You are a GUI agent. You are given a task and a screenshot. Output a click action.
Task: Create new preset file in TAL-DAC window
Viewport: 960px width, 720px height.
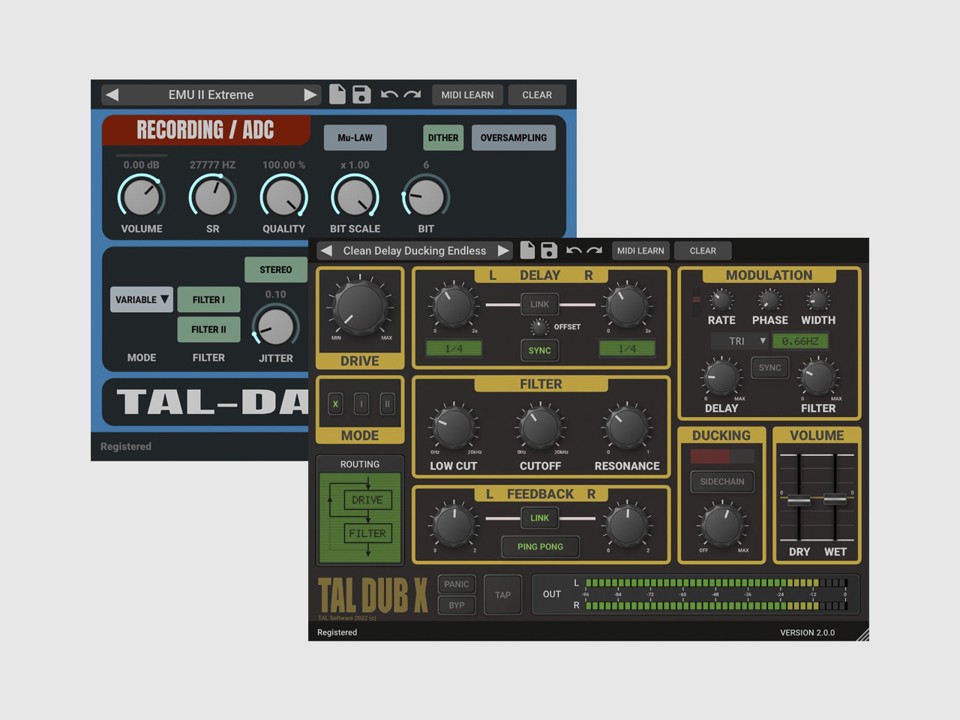pos(337,94)
